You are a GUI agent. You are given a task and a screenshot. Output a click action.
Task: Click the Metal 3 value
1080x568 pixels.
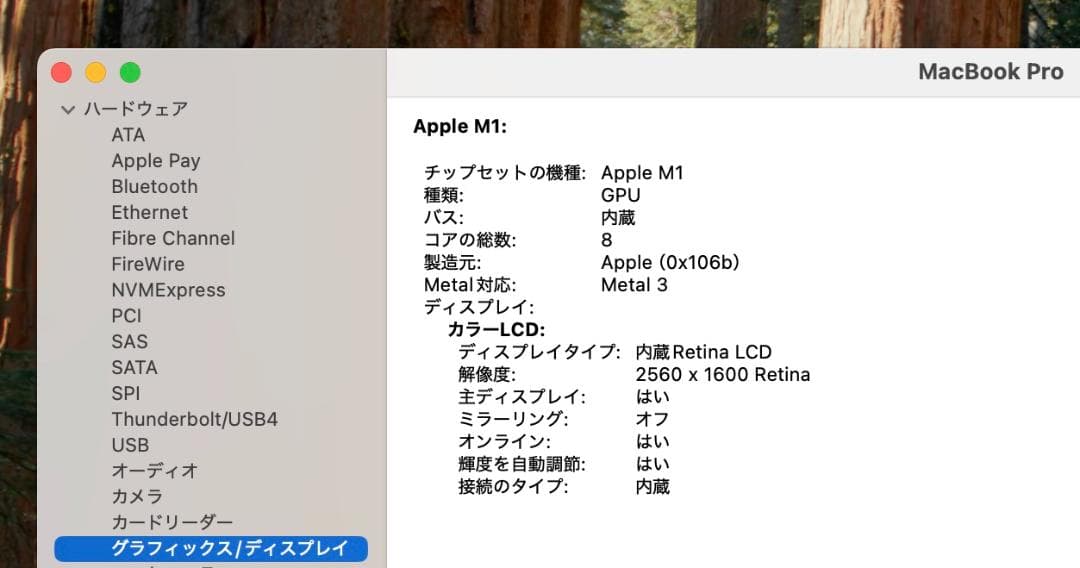(x=634, y=285)
